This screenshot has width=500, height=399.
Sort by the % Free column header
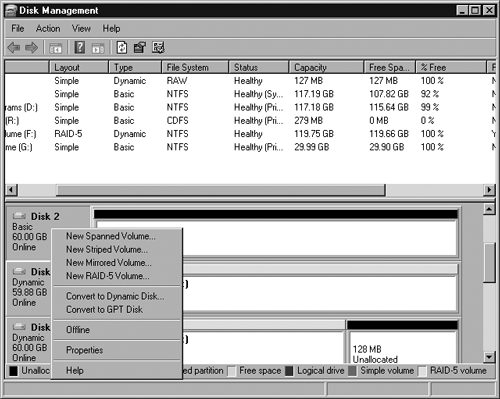[451, 67]
